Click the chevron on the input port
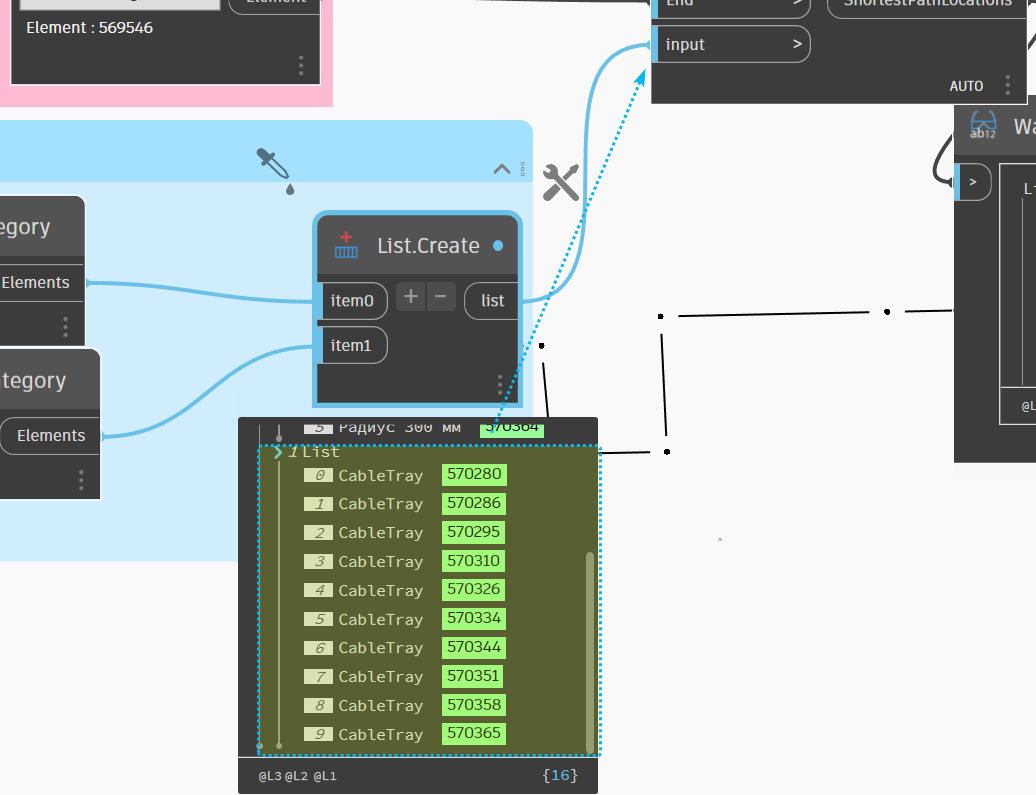 coord(797,44)
